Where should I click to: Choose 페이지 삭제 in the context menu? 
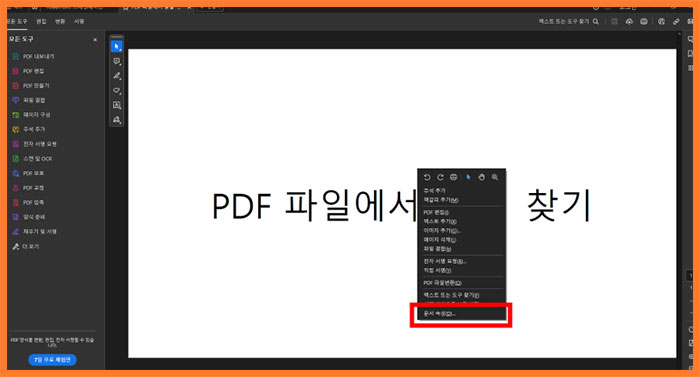[x=440, y=240]
